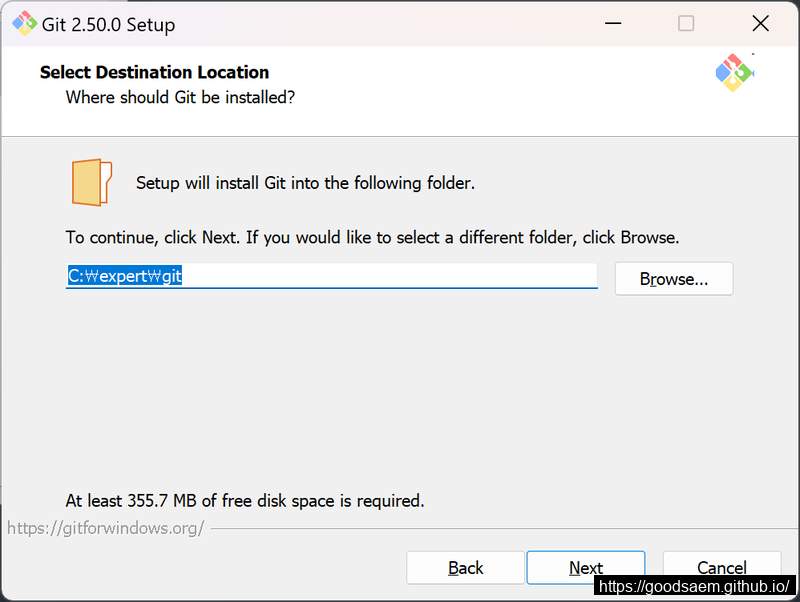Click the Select Destination Location heading

[x=155, y=72]
